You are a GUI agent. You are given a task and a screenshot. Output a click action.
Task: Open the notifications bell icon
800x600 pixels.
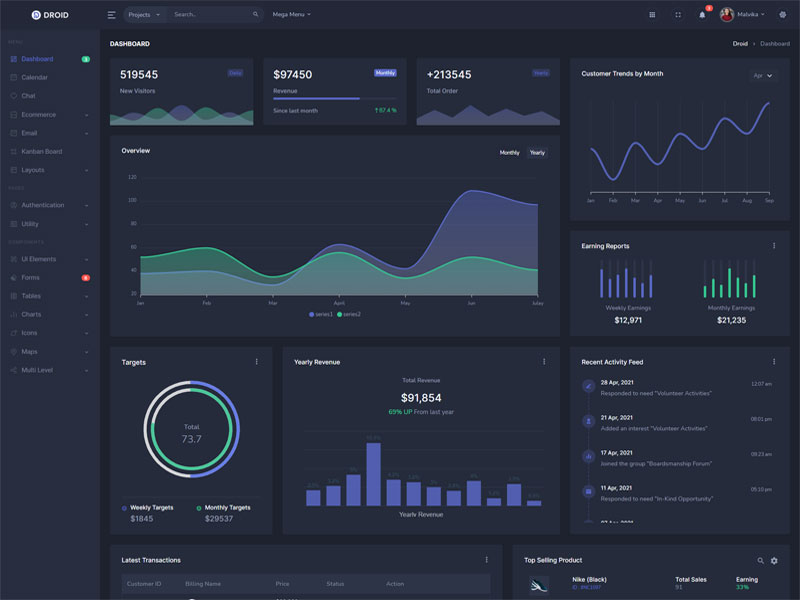[702, 15]
